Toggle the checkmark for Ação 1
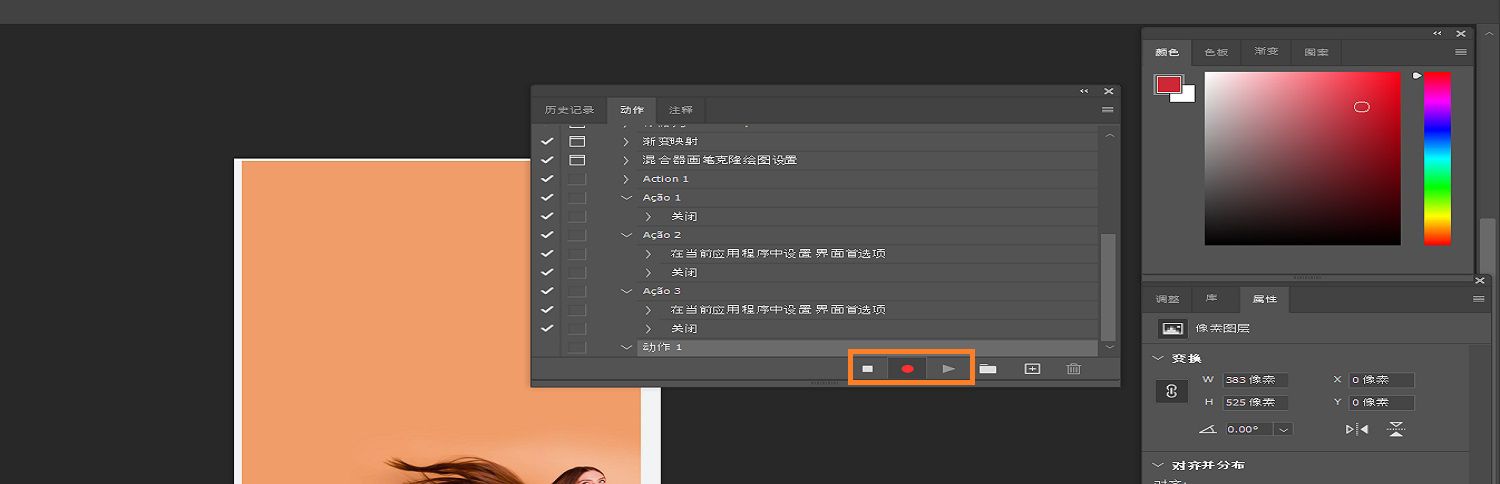The image size is (1500, 484). (547, 197)
